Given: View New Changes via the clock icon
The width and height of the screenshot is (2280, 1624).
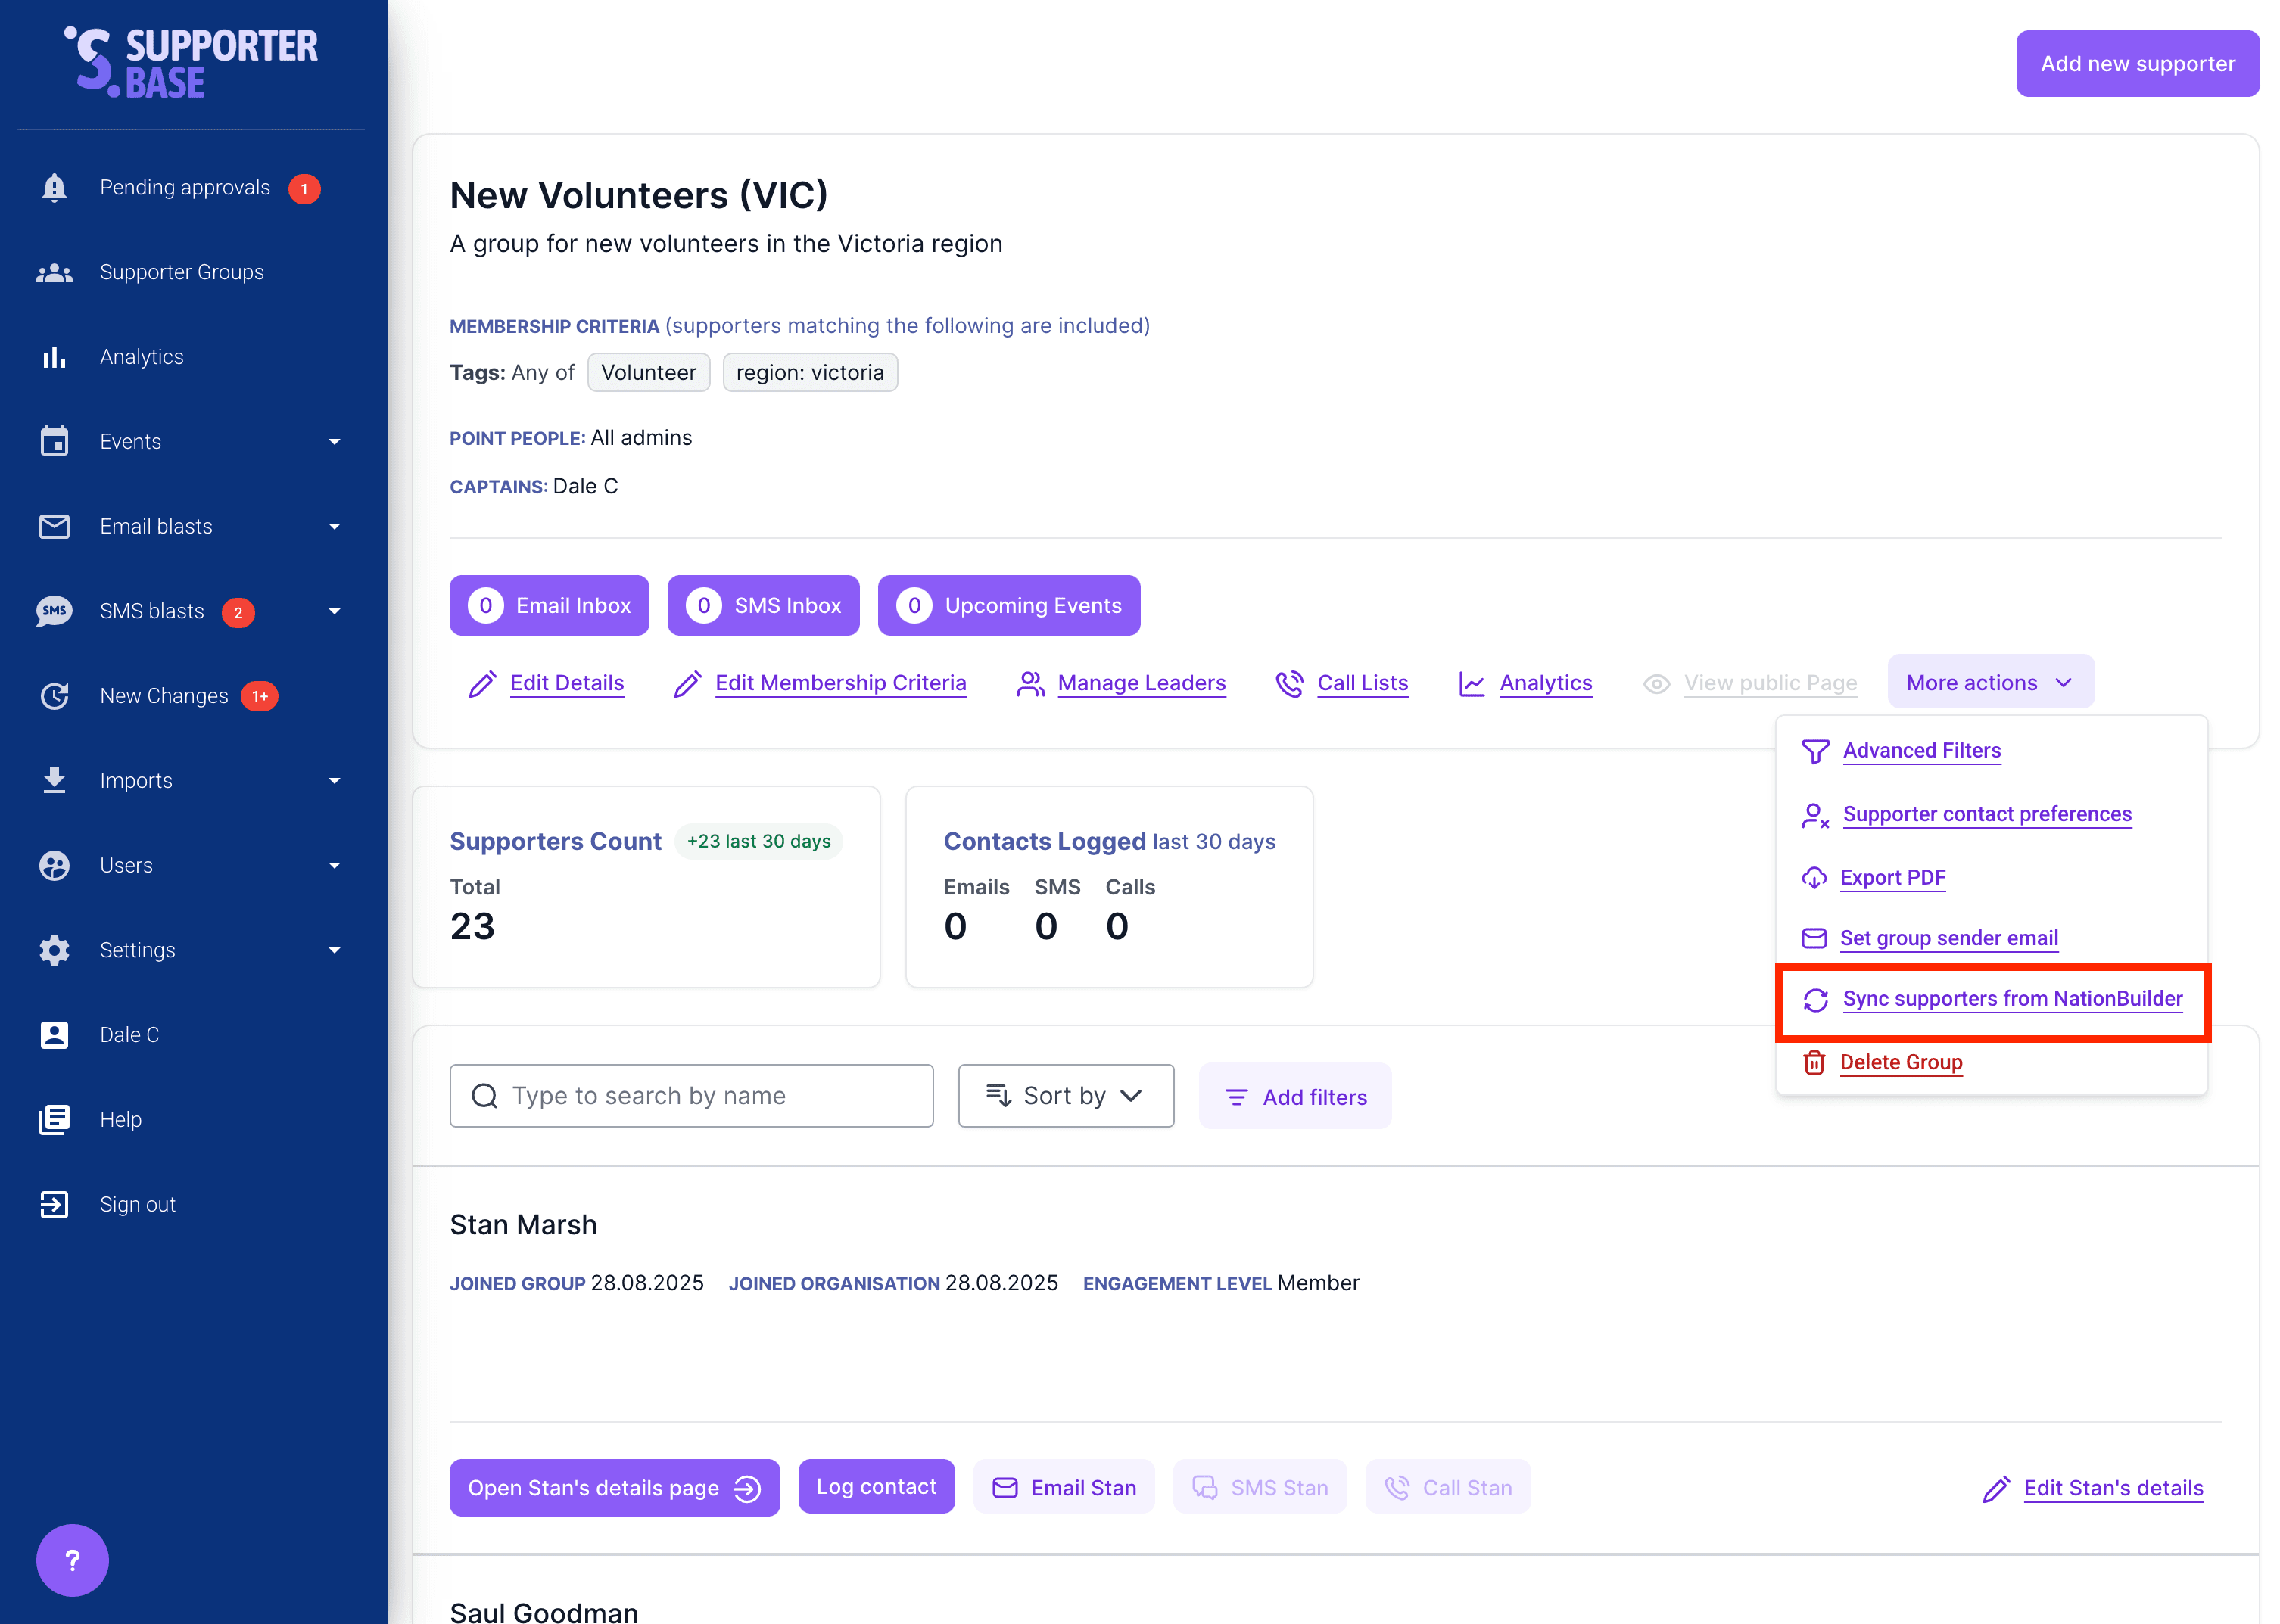Looking at the screenshot, I should point(54,696).
